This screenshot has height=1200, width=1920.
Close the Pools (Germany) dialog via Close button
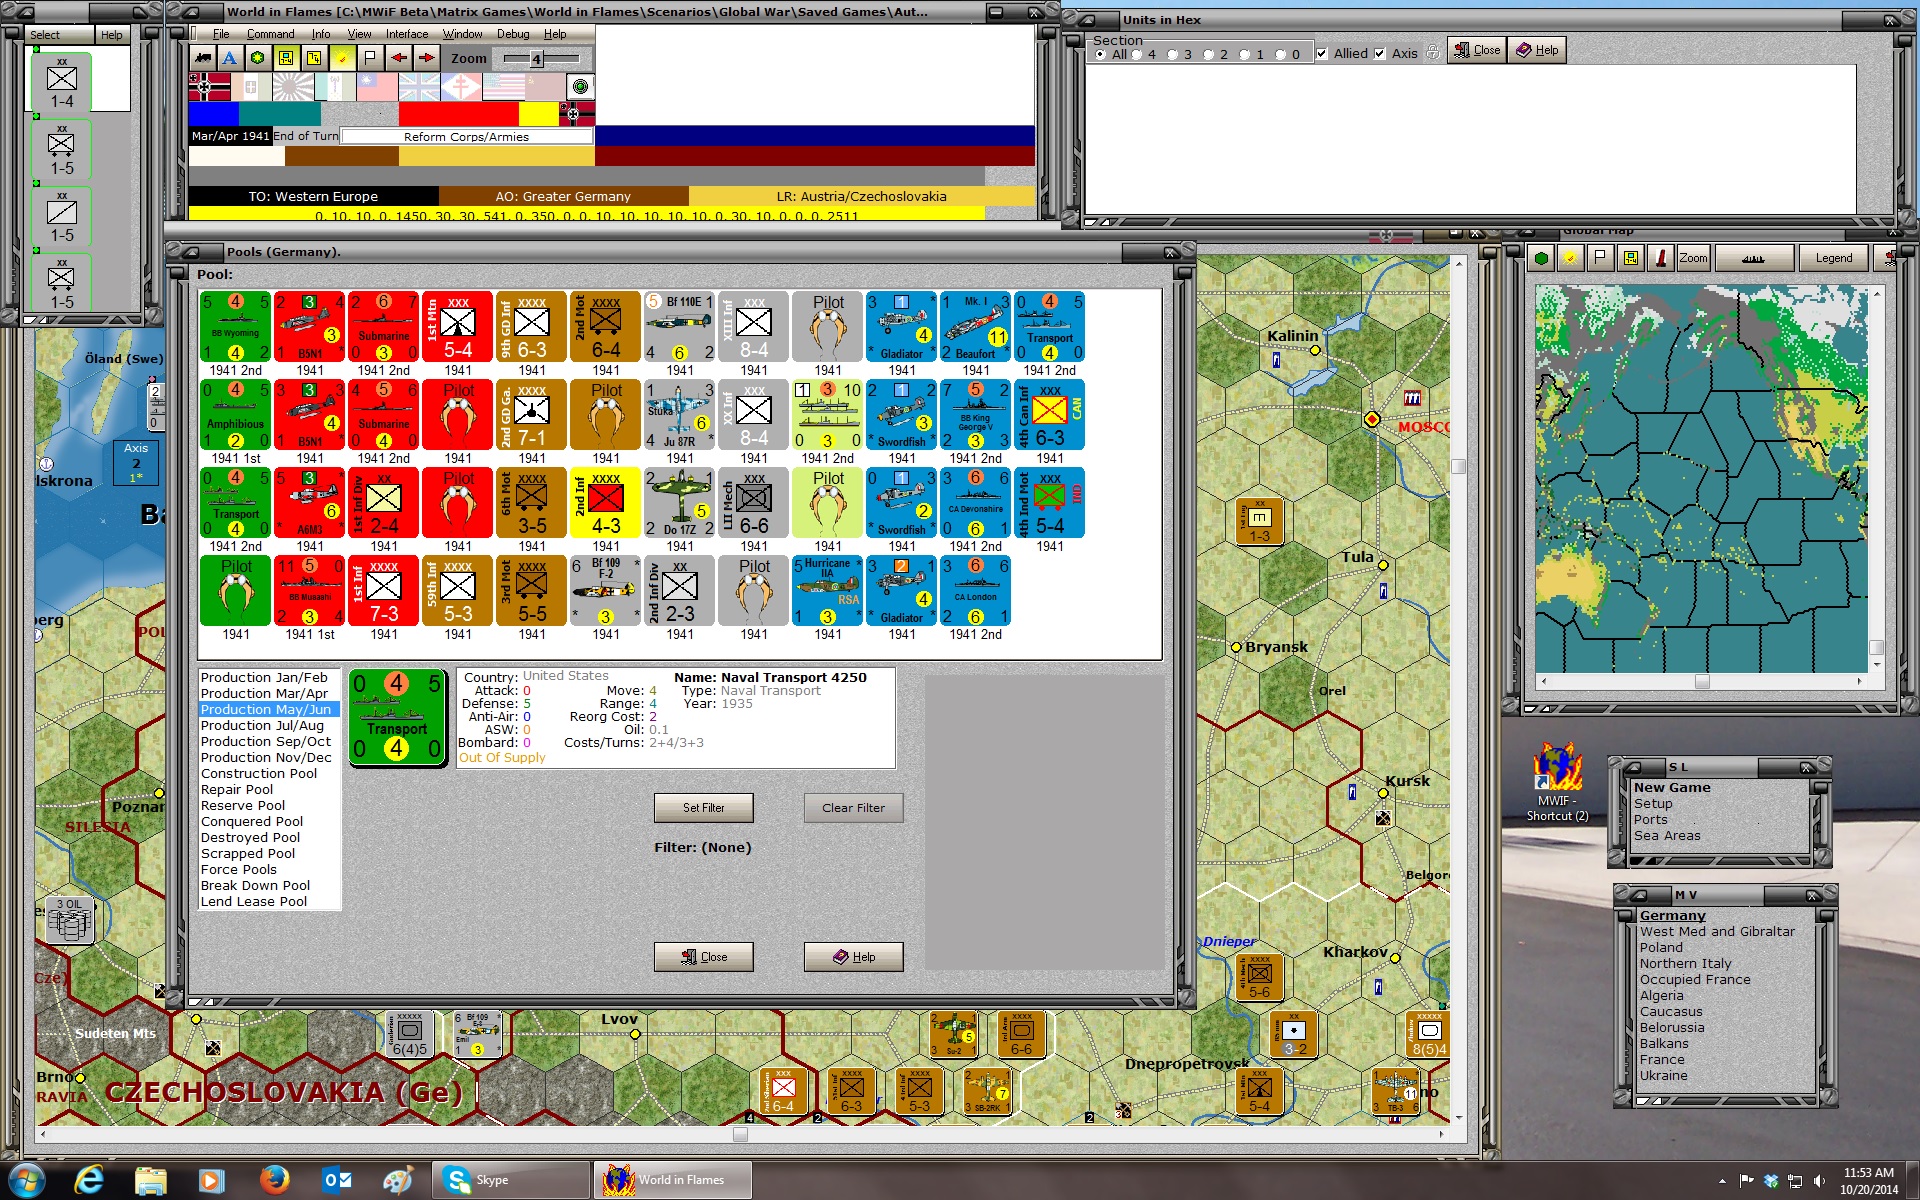(x=704, y=957)
